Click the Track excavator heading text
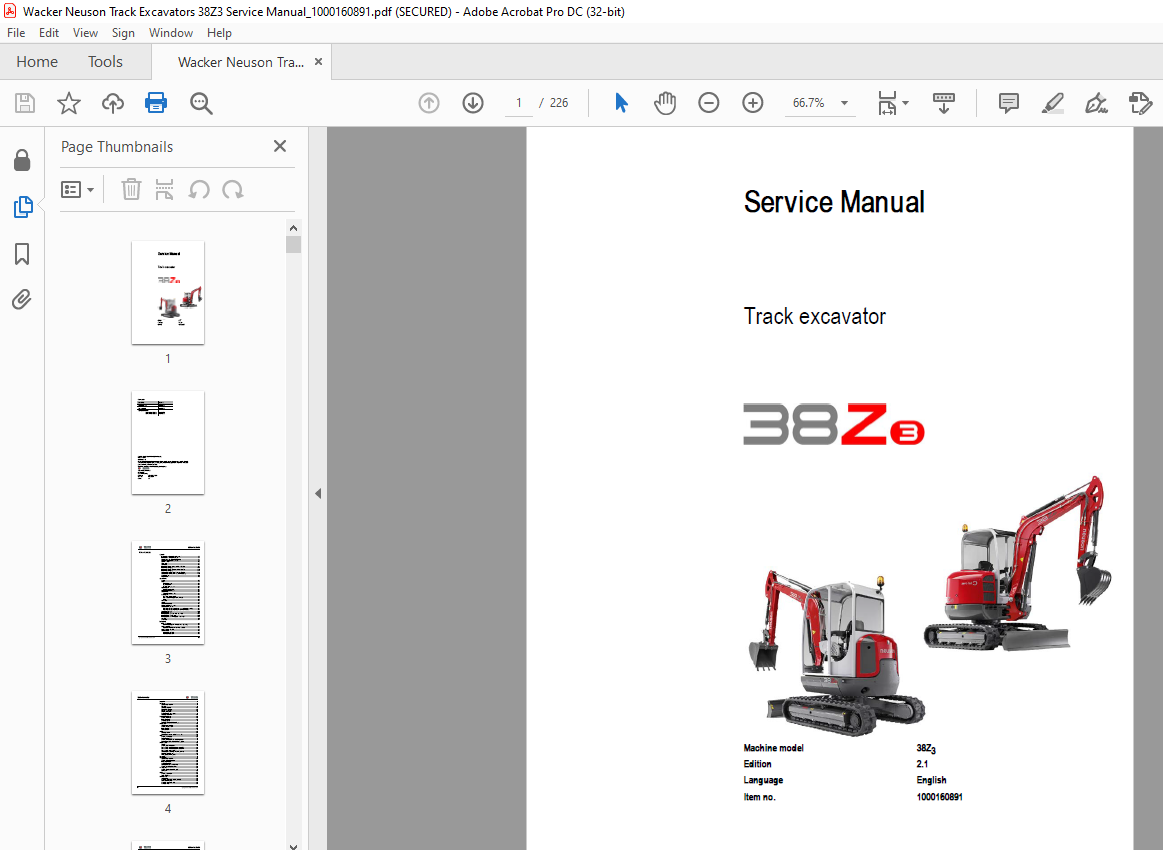1163x850 pixels. pos(814,316)
